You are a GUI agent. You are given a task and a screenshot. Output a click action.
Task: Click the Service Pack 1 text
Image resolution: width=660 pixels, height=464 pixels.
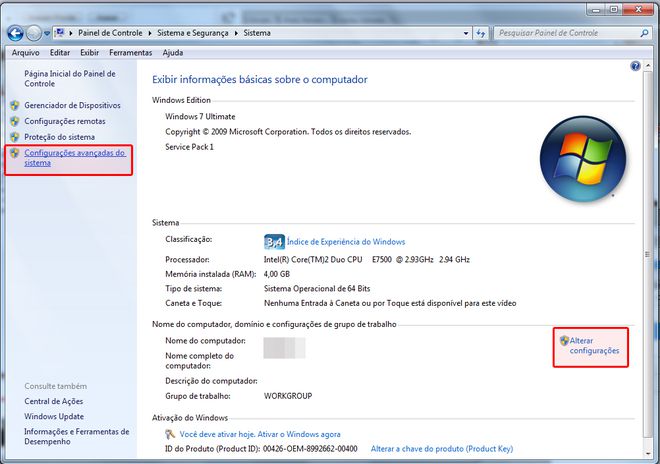pos(189,147)
